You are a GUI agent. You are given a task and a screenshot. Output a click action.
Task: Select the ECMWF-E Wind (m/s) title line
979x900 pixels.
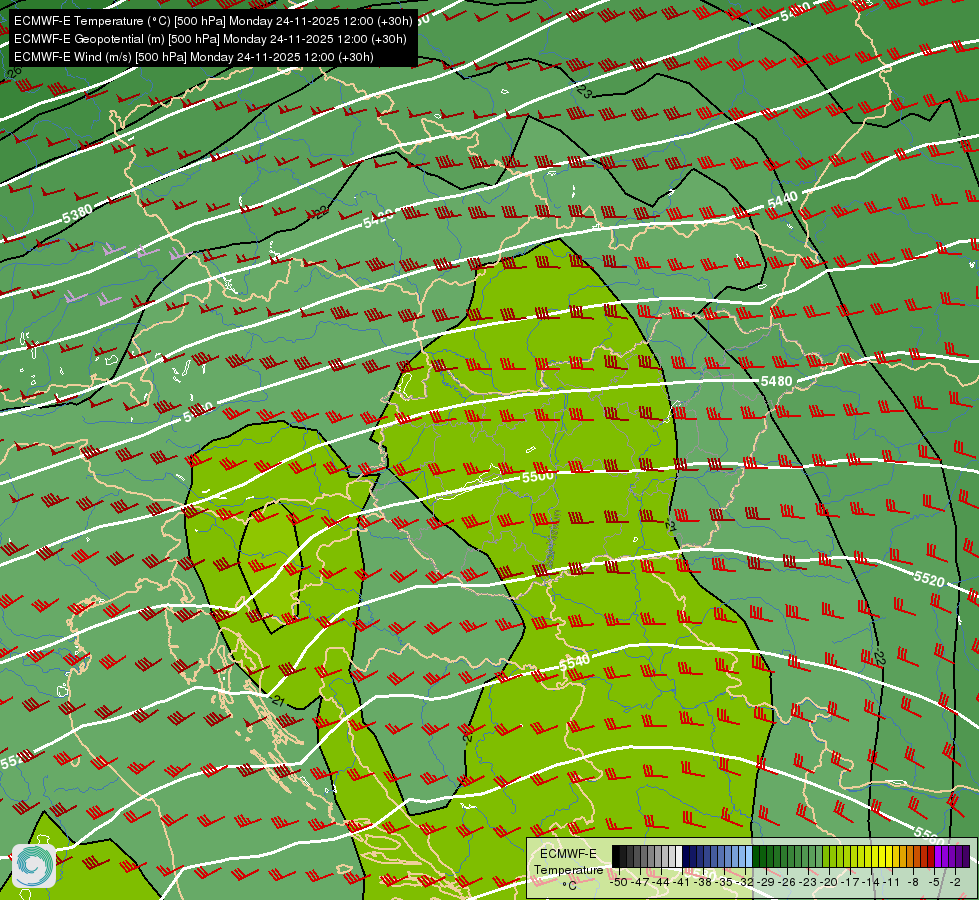pyautogui.click(x=194, y=57)
